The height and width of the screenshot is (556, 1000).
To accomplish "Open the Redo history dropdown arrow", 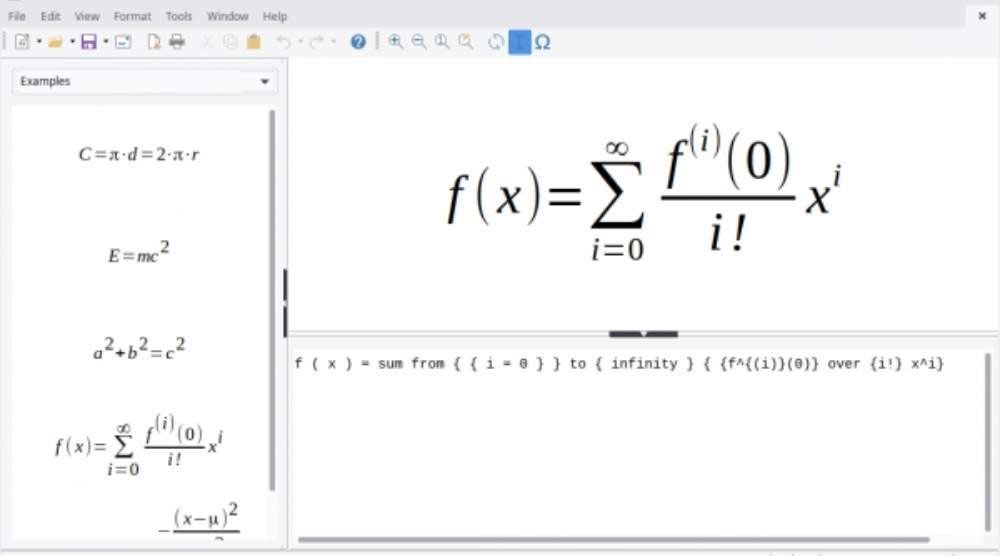I will tap(334, 42).
